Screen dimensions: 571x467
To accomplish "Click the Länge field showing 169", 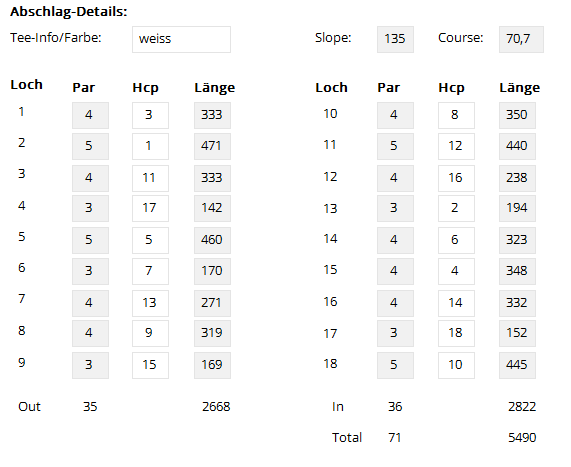I will point(212,365).
